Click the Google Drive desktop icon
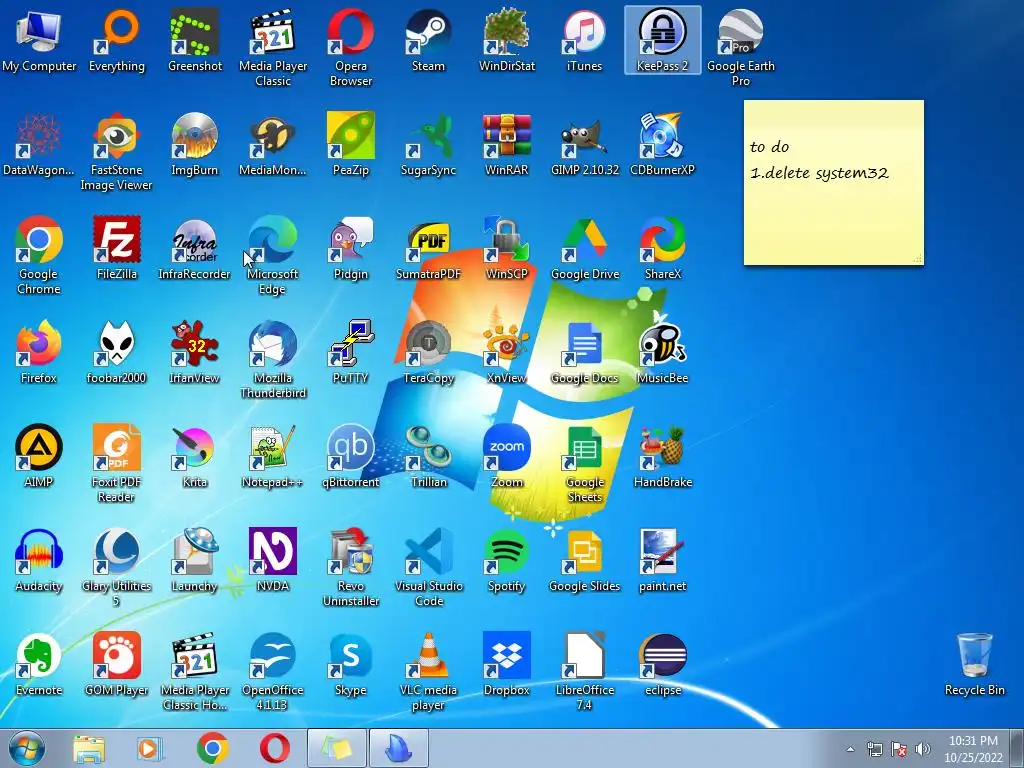The width and height of the screenshot is (1024, 768). click(x=584, y=248)
